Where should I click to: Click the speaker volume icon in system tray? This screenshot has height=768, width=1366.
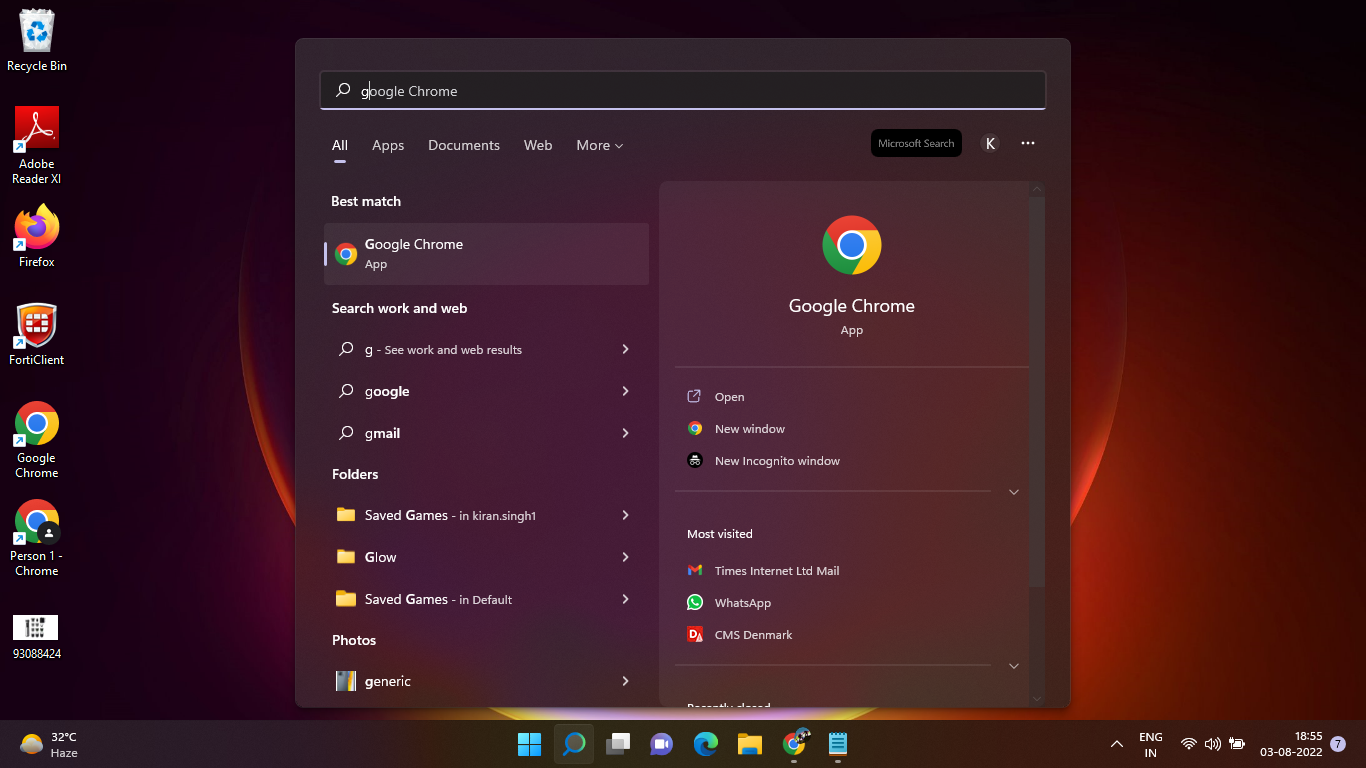(1213, 744)
